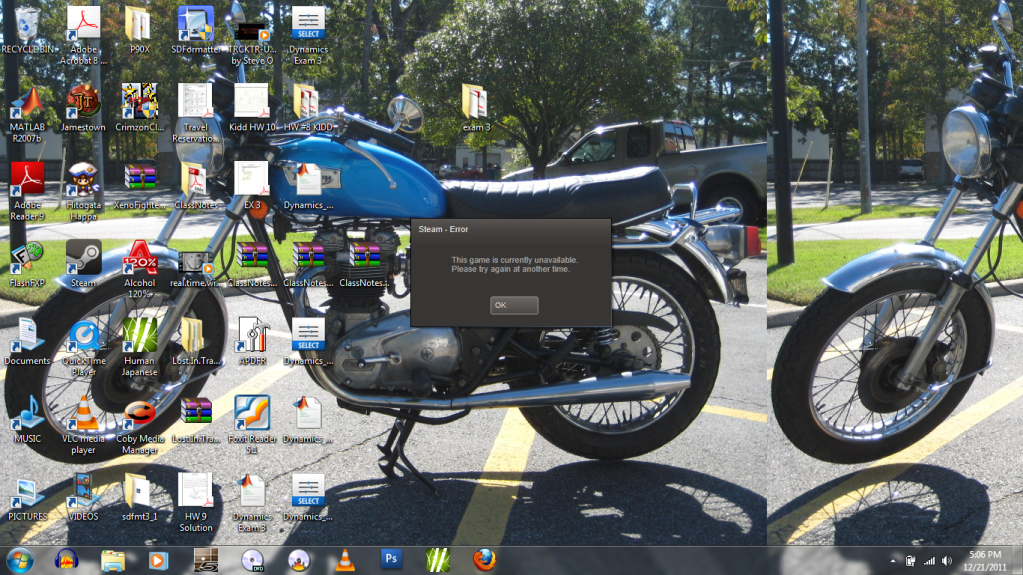Open the Windows Start menu orb
This screenshot has width=1023, height=575.
[20, 561]
